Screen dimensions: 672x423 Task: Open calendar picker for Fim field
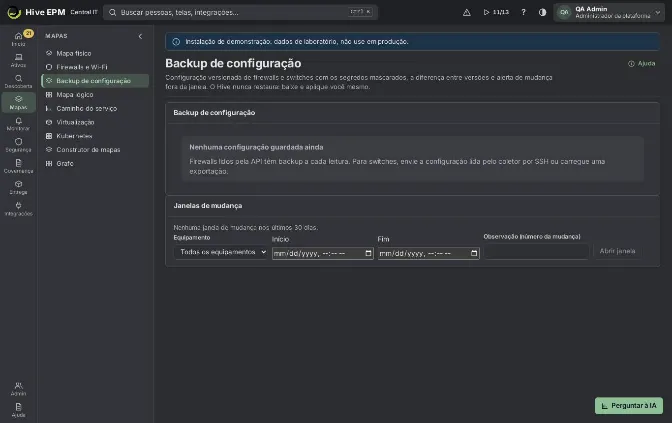pos(474,253)
